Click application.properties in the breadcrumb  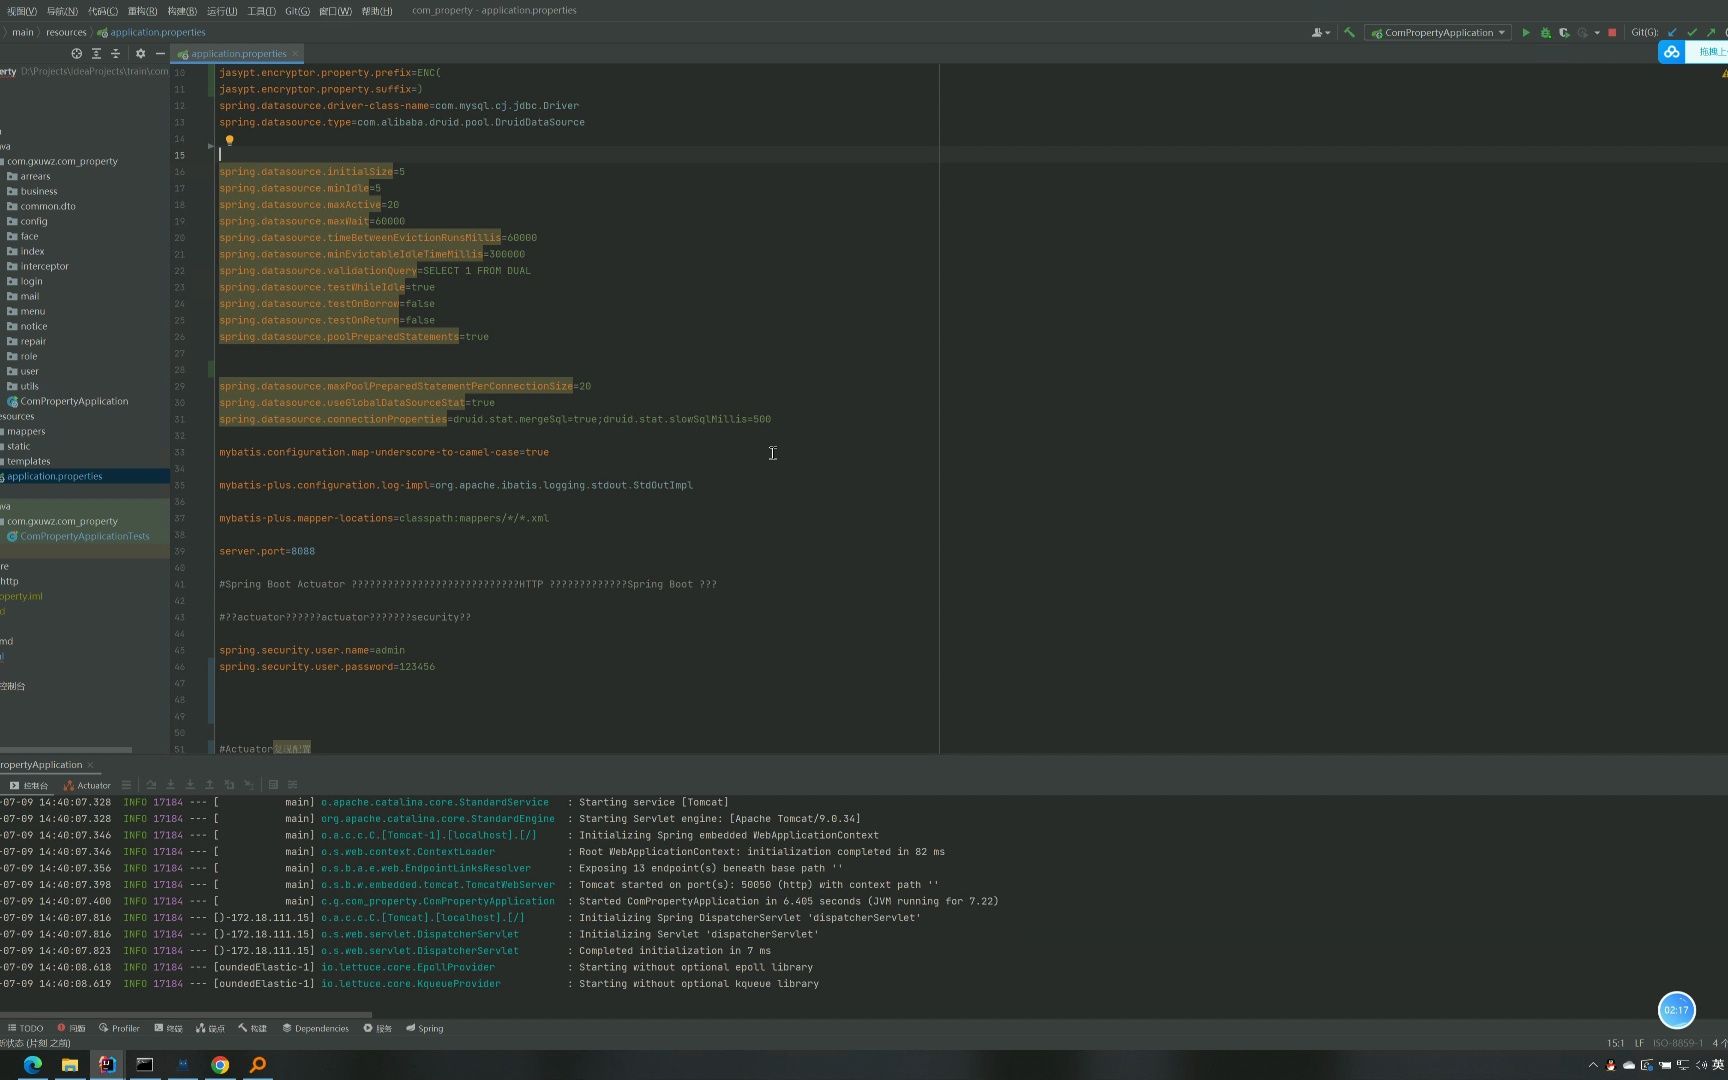(x=152, y=32)
